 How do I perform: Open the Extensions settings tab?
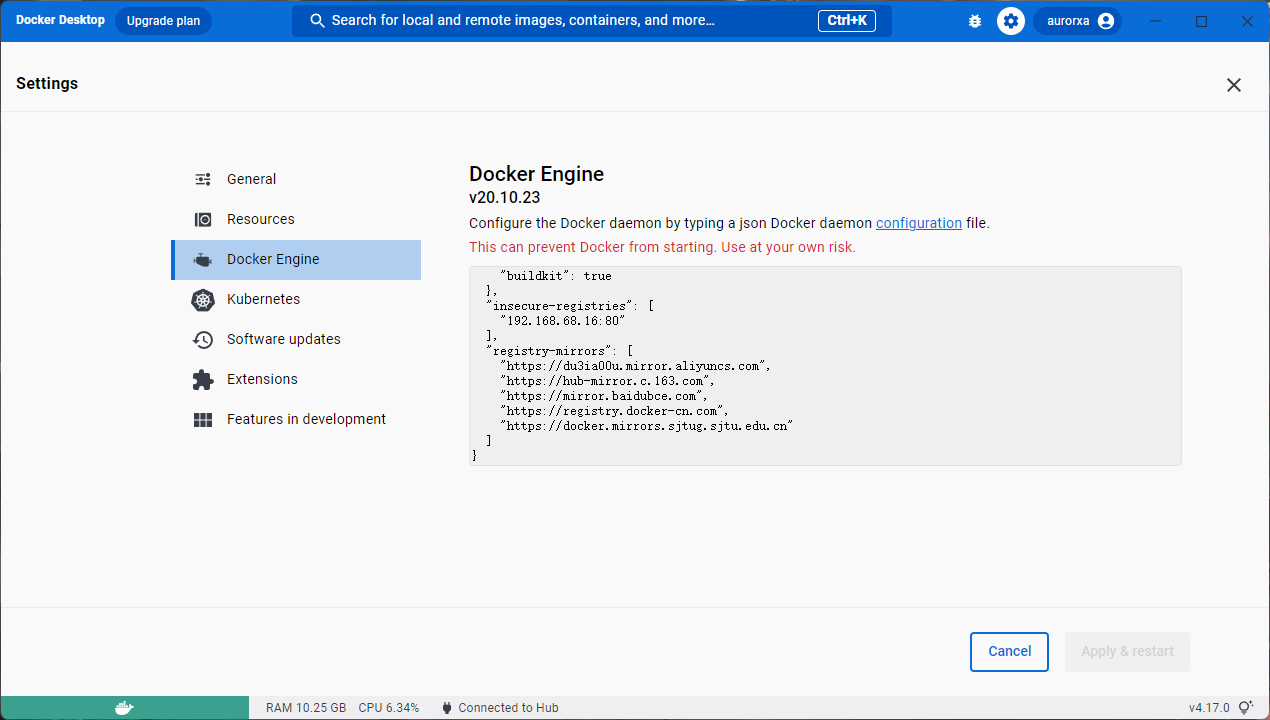pos(296,379)
